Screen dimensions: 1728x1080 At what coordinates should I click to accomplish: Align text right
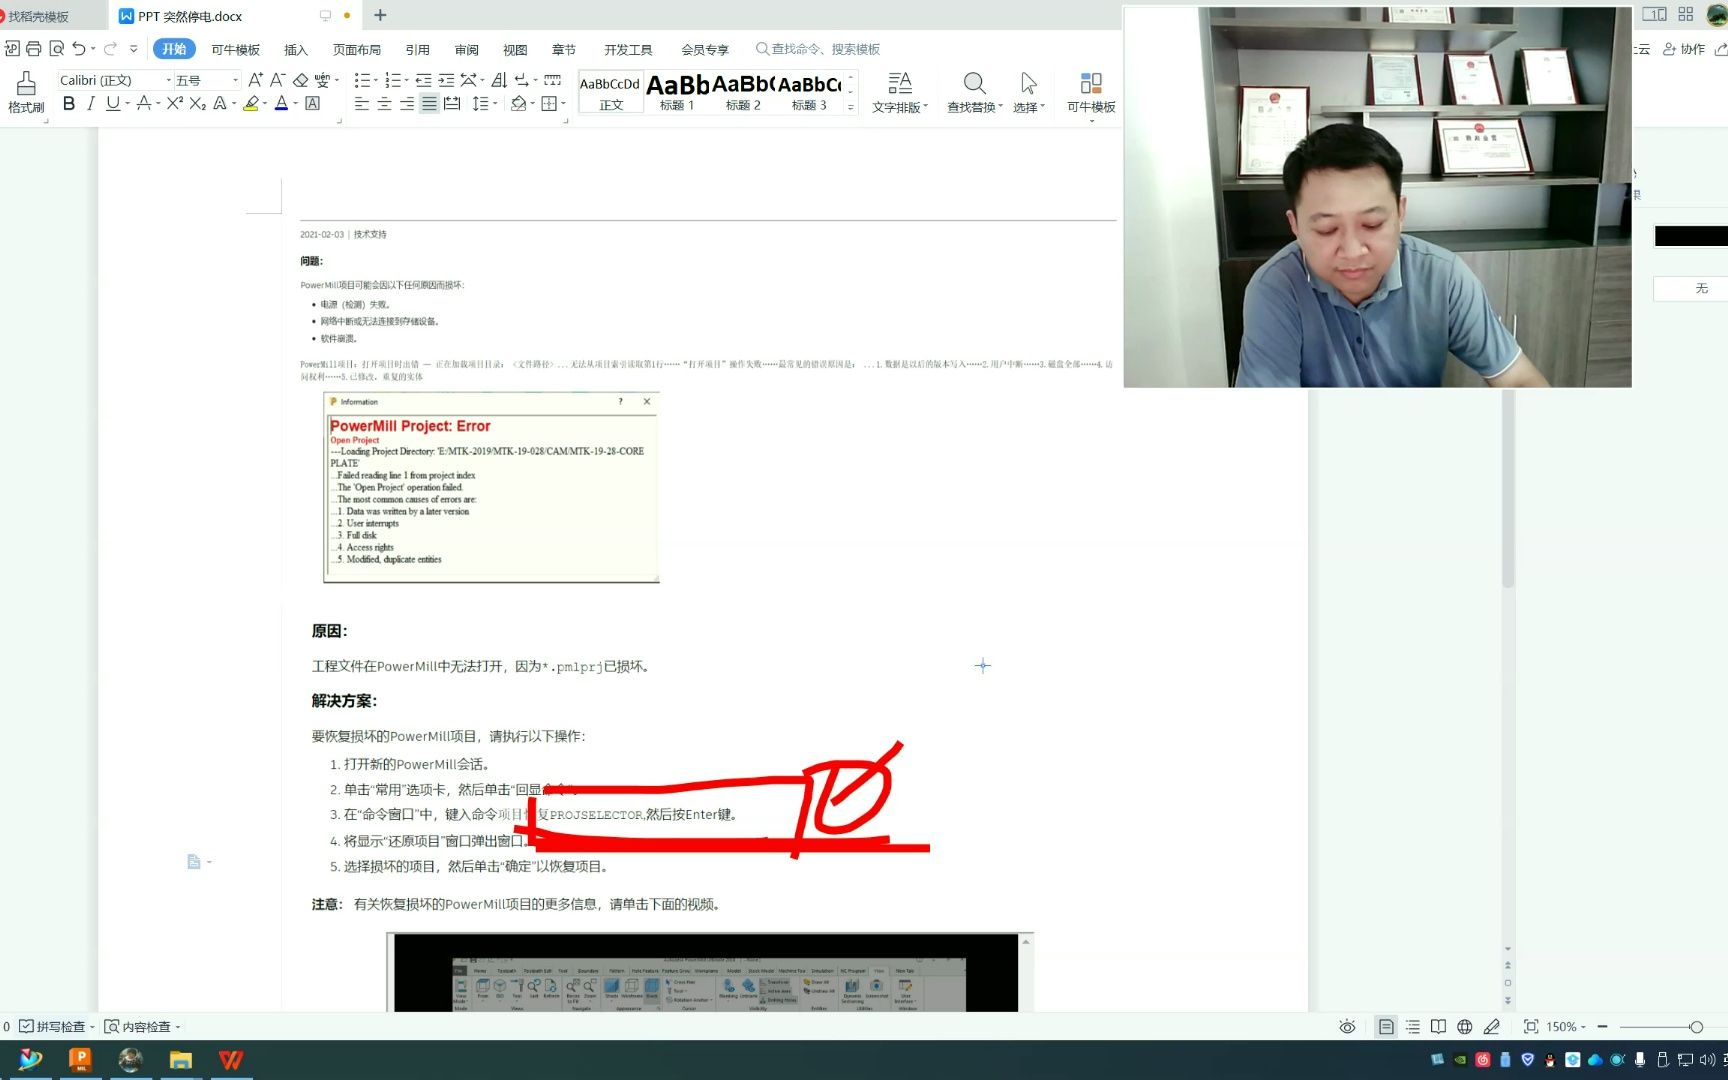click(407, 104)
